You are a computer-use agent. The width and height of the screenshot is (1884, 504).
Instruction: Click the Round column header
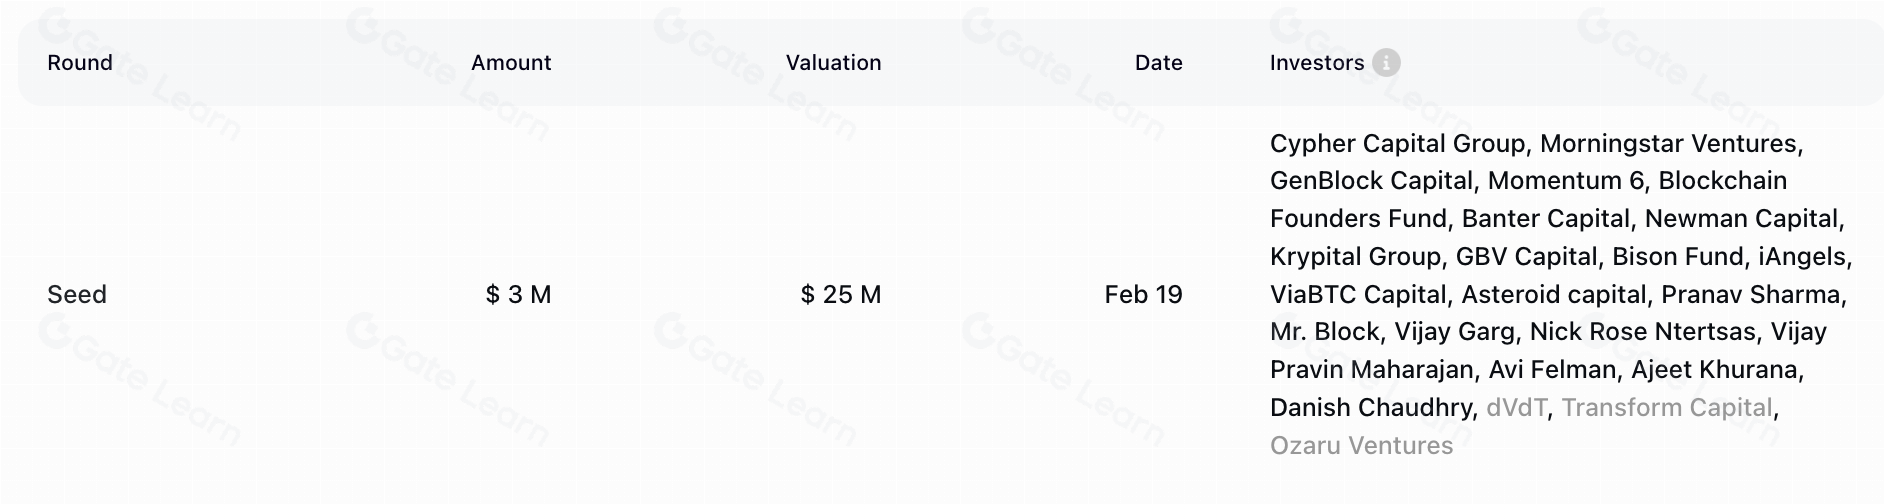[x=80, y=63]
